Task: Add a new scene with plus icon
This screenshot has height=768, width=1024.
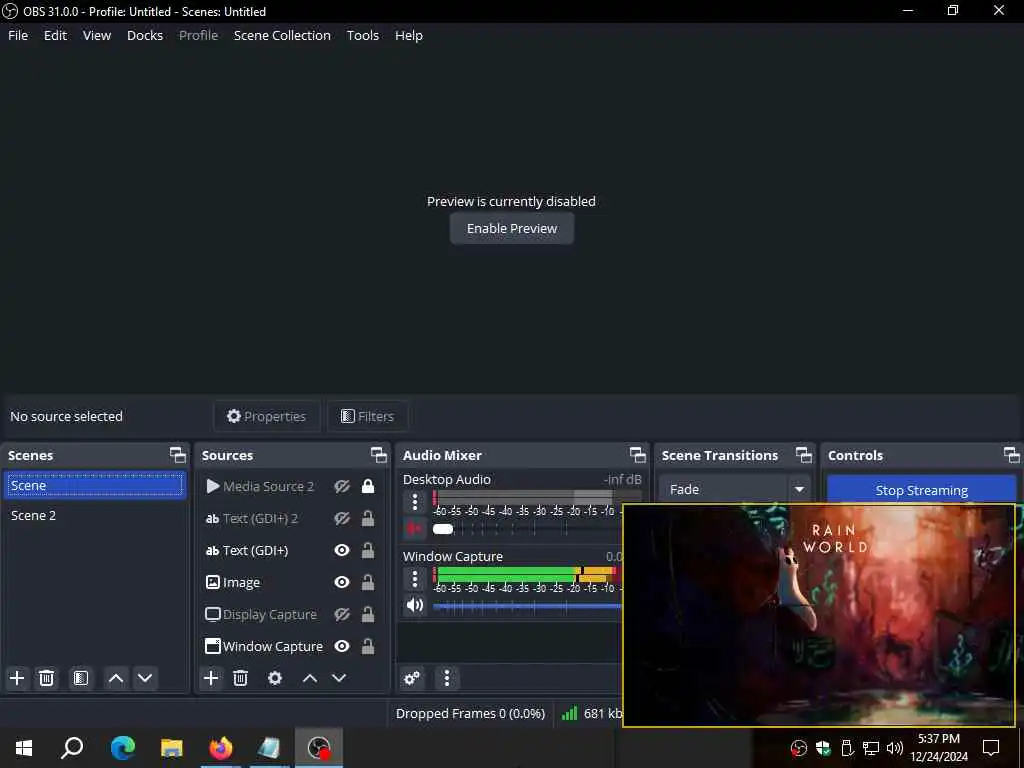Action: point(17,678)
